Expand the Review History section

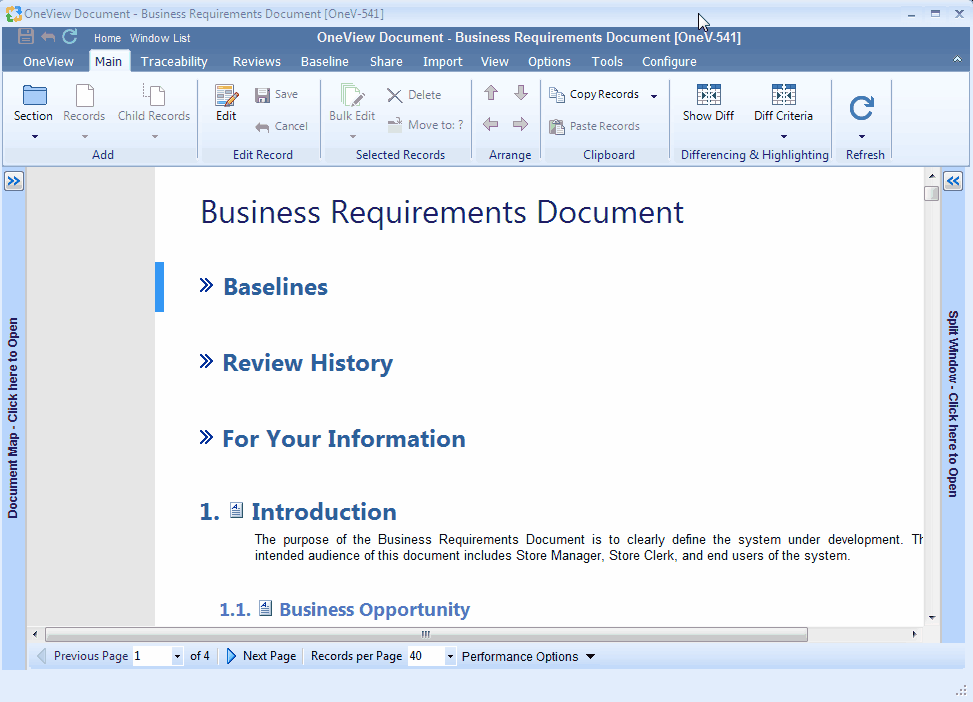(206, 361)
